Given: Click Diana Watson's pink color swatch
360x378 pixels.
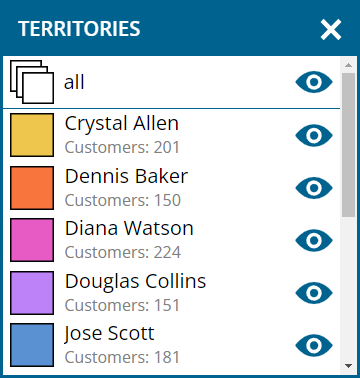Looking at the screenshot, I should tap(32, 240).
